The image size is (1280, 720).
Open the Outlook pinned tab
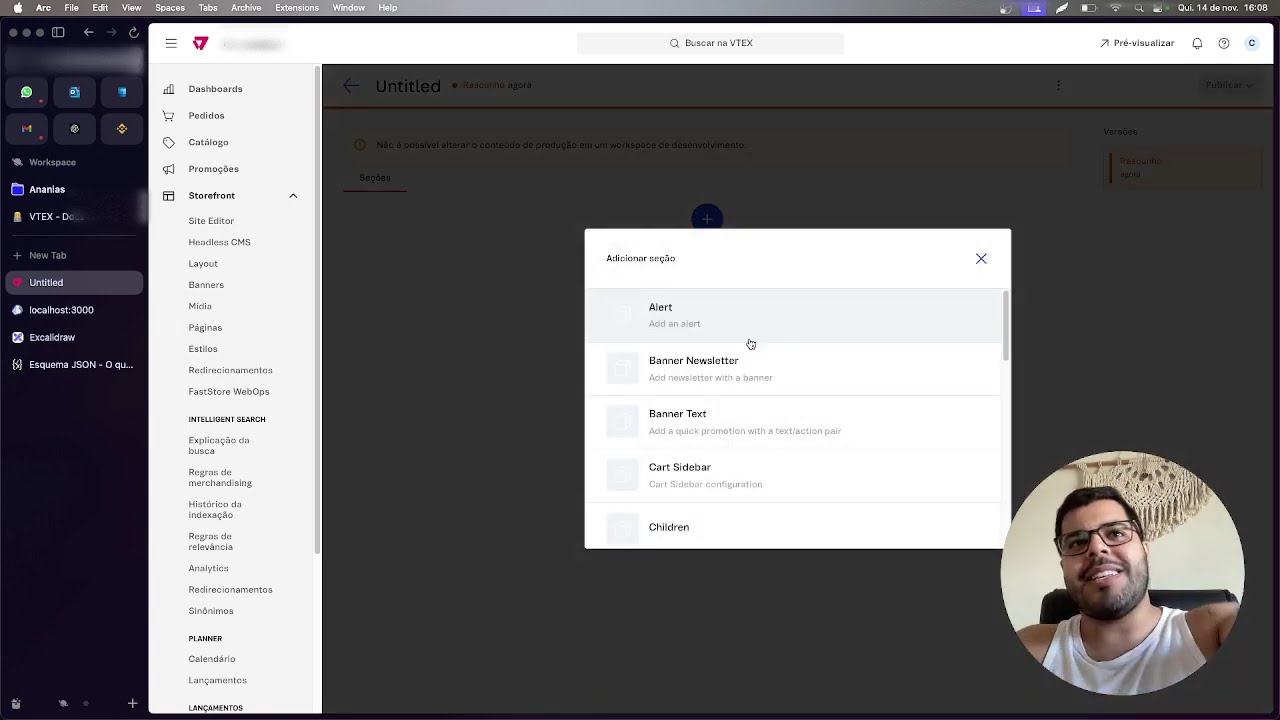point(74,92)
